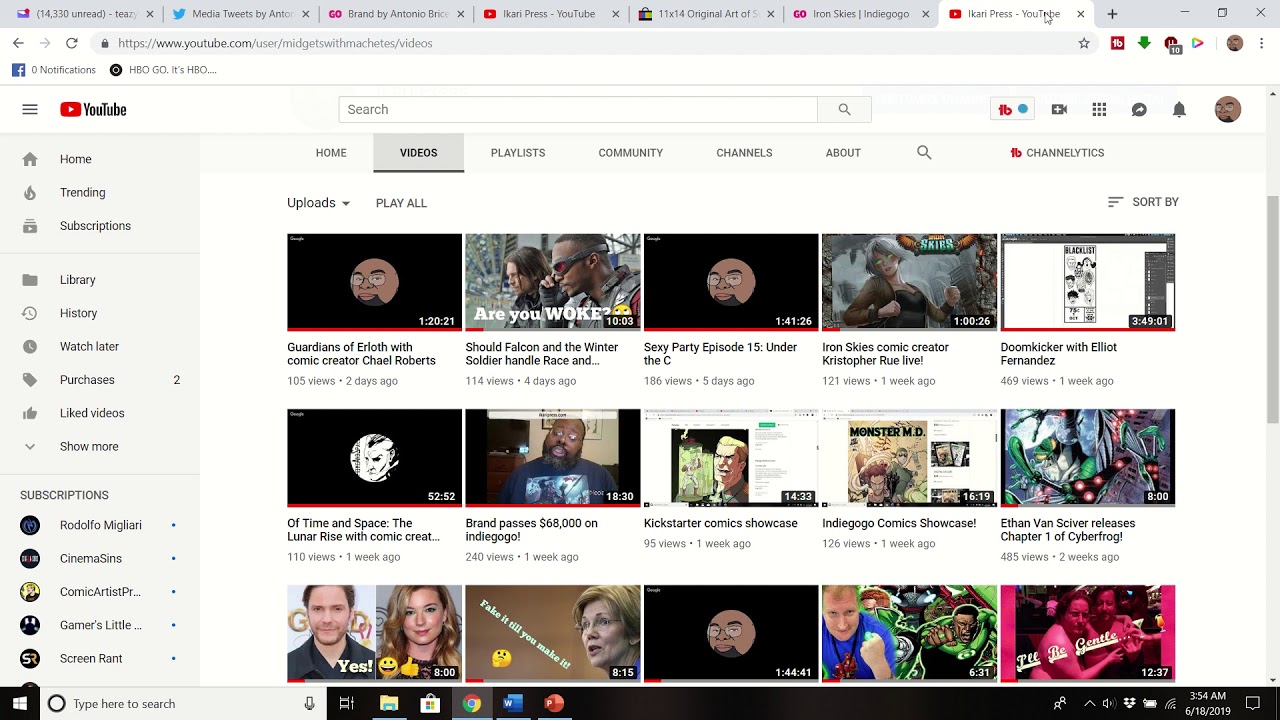Open the messages share icon

[1139, 110]
